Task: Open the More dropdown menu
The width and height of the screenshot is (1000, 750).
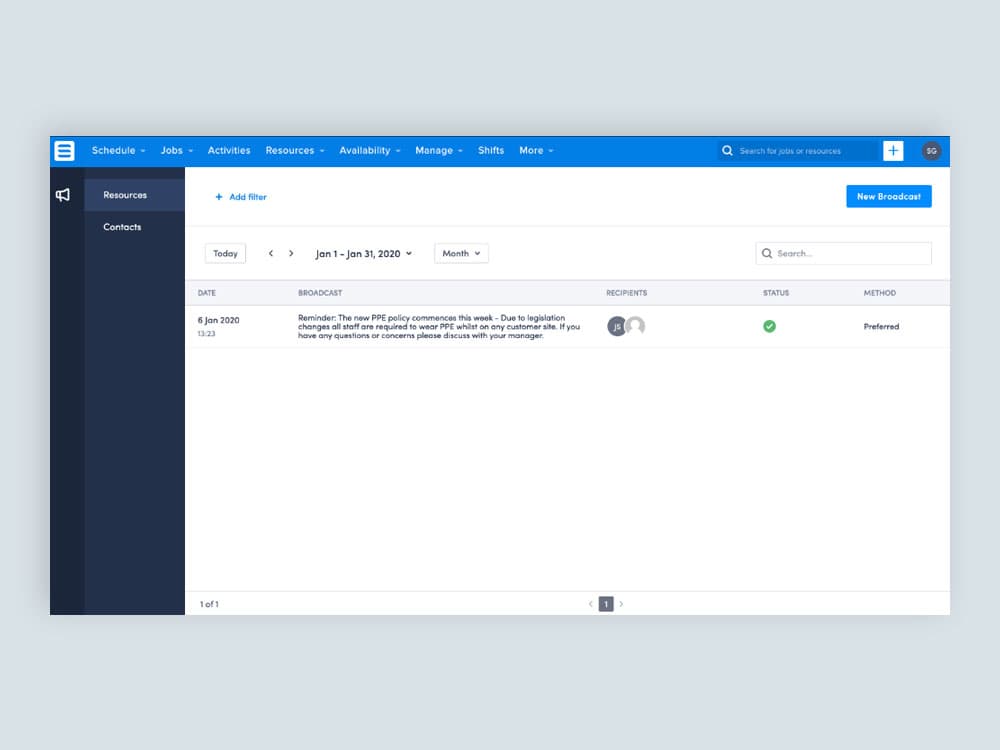Action: click(536, 151)
